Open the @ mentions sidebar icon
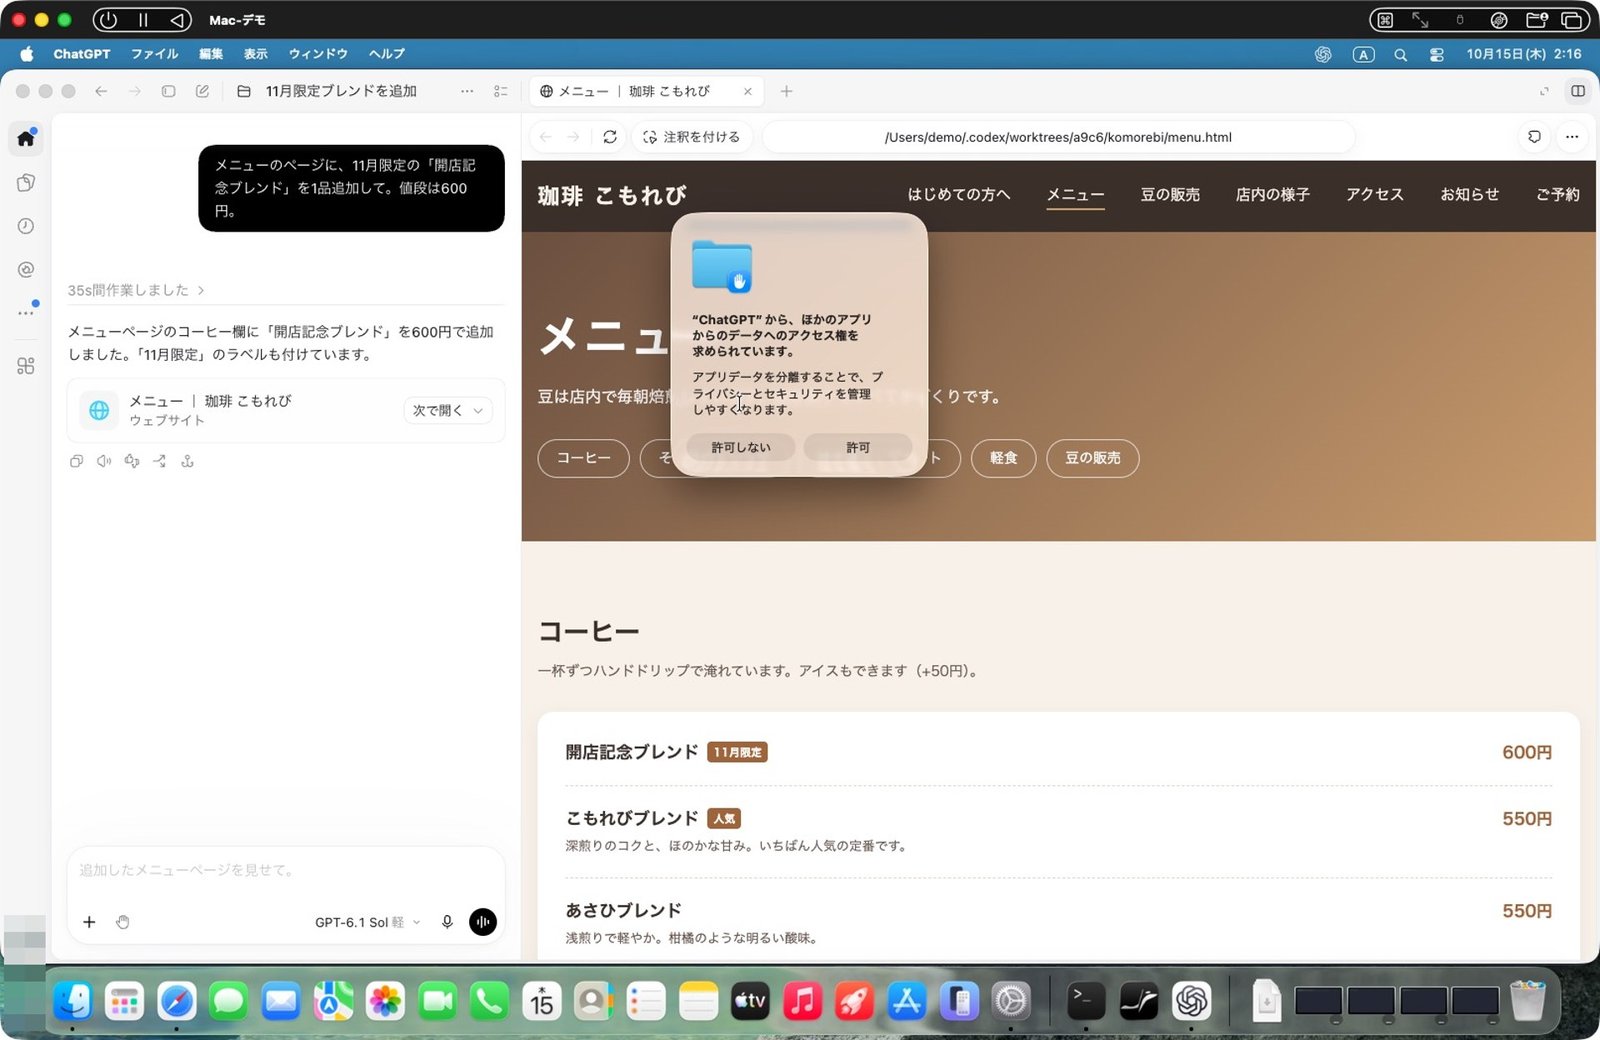Image resolution: width=1600 pixels, height=1040 pixels. point(26,269)
